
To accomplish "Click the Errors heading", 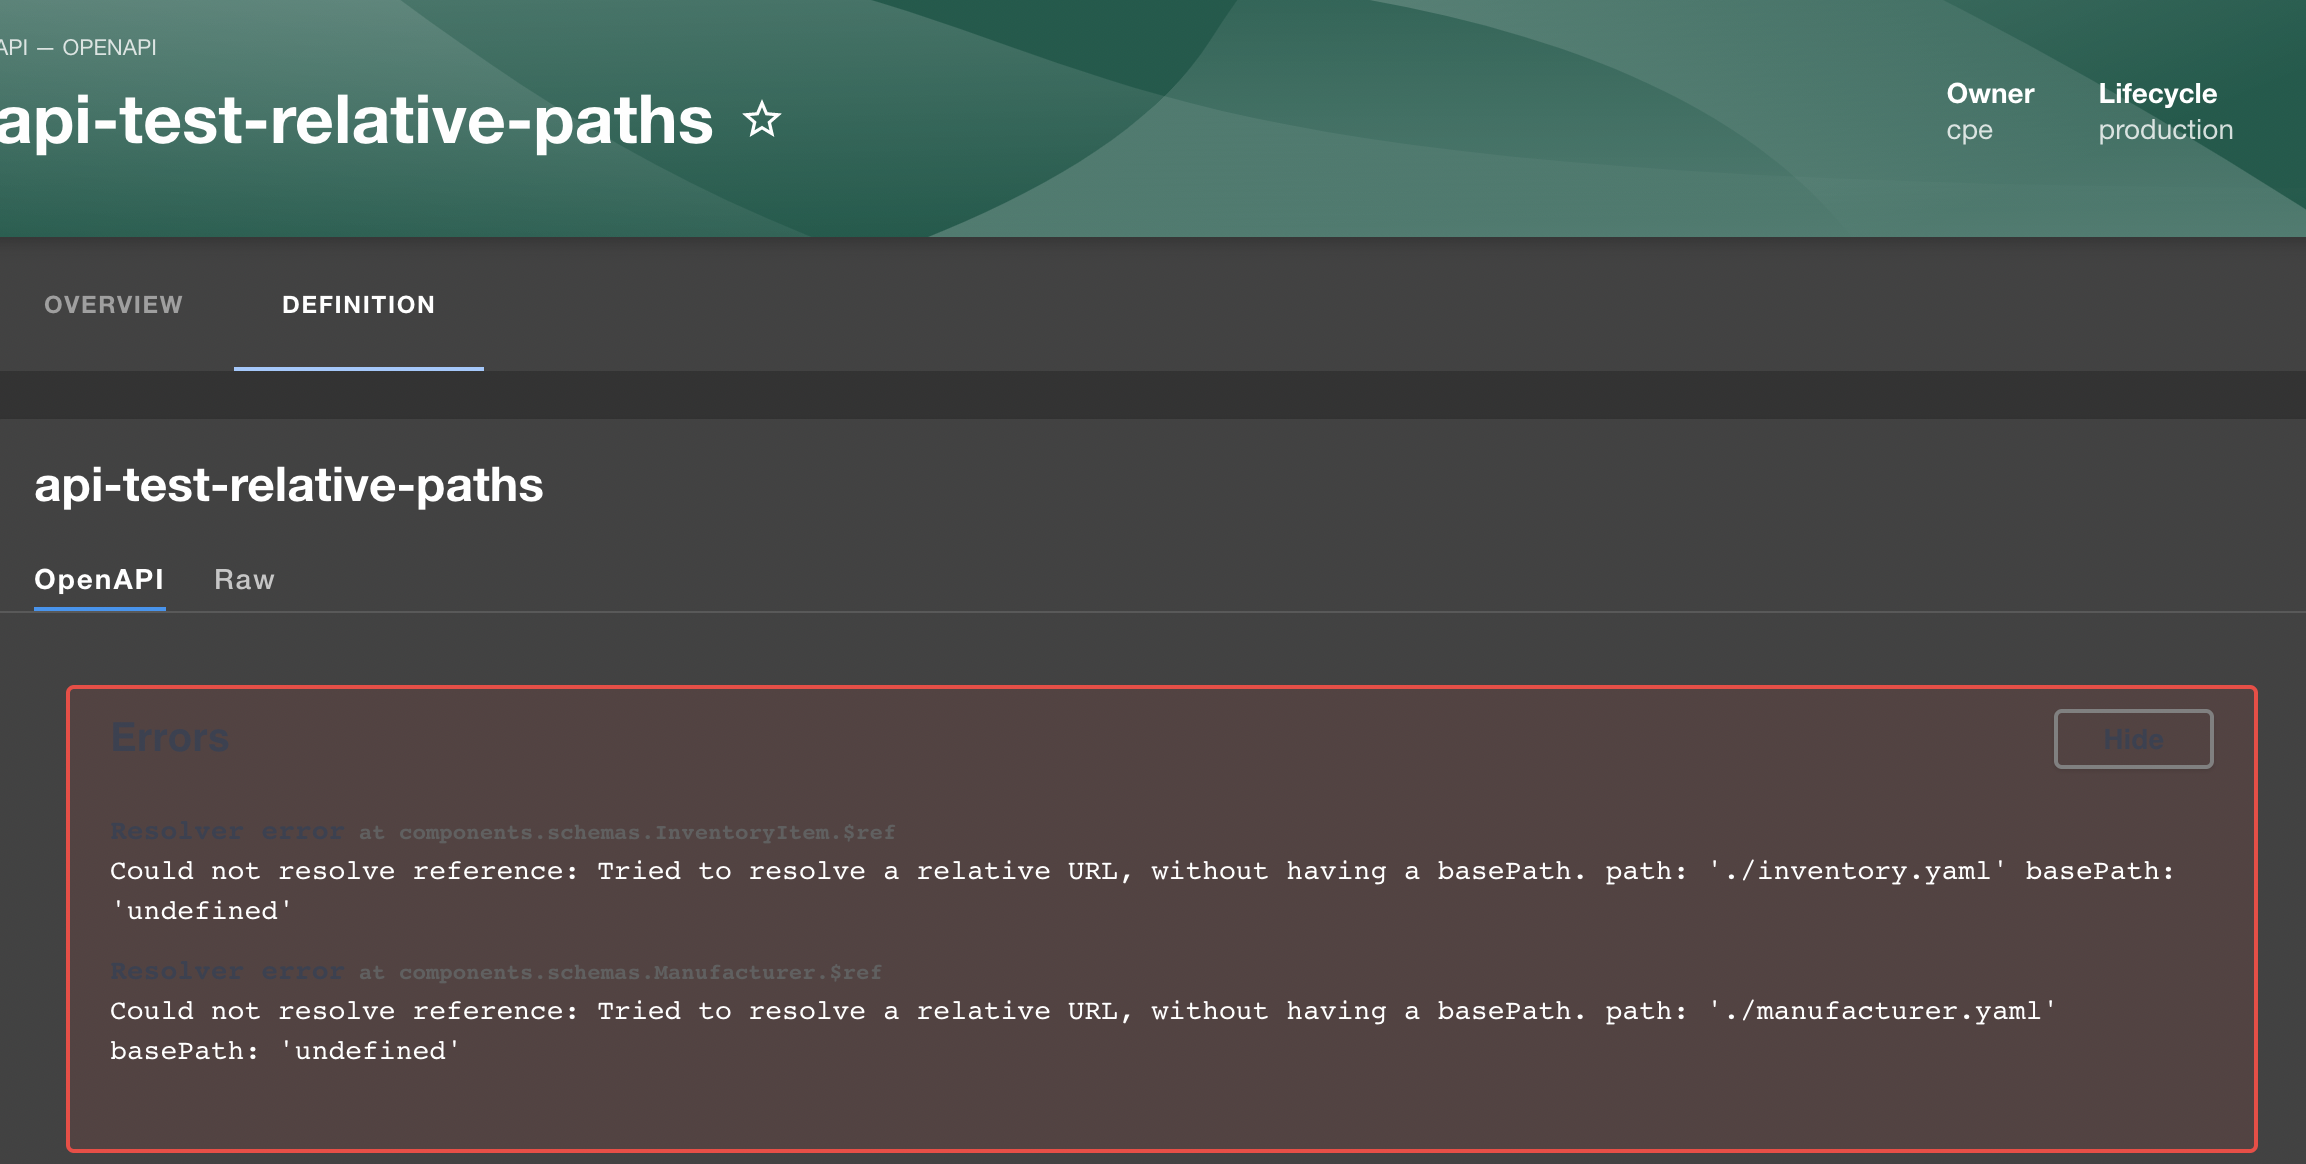I will [170, 738].
